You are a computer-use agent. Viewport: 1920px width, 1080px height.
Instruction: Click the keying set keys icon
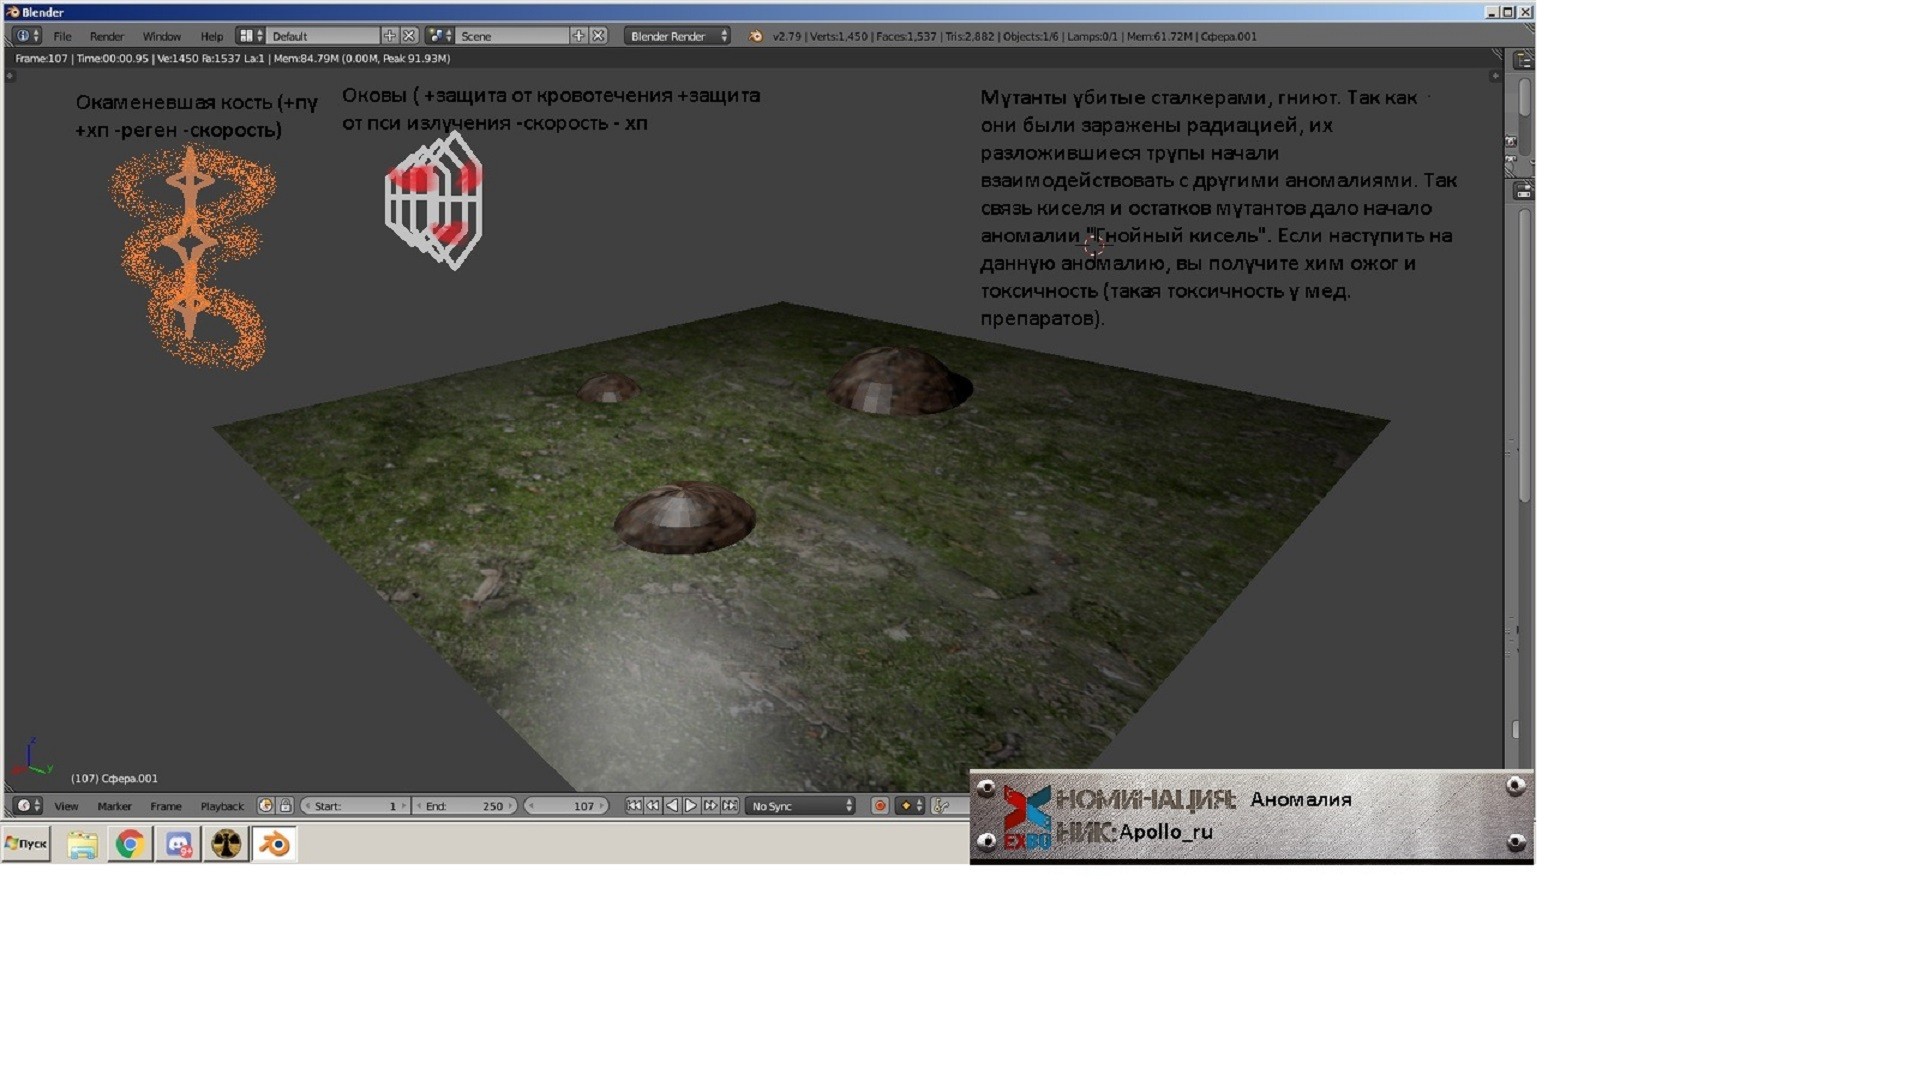[x=941, y=805]
